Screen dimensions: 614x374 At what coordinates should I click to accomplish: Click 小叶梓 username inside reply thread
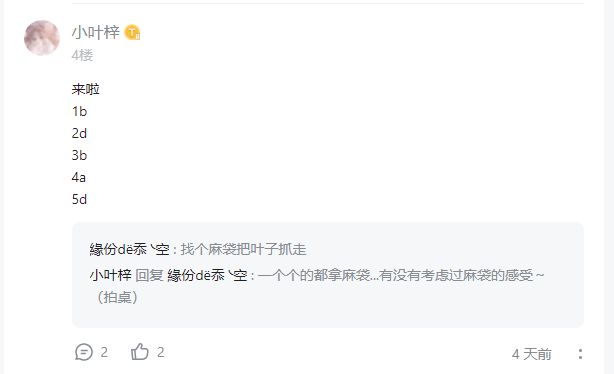point(110,275)
